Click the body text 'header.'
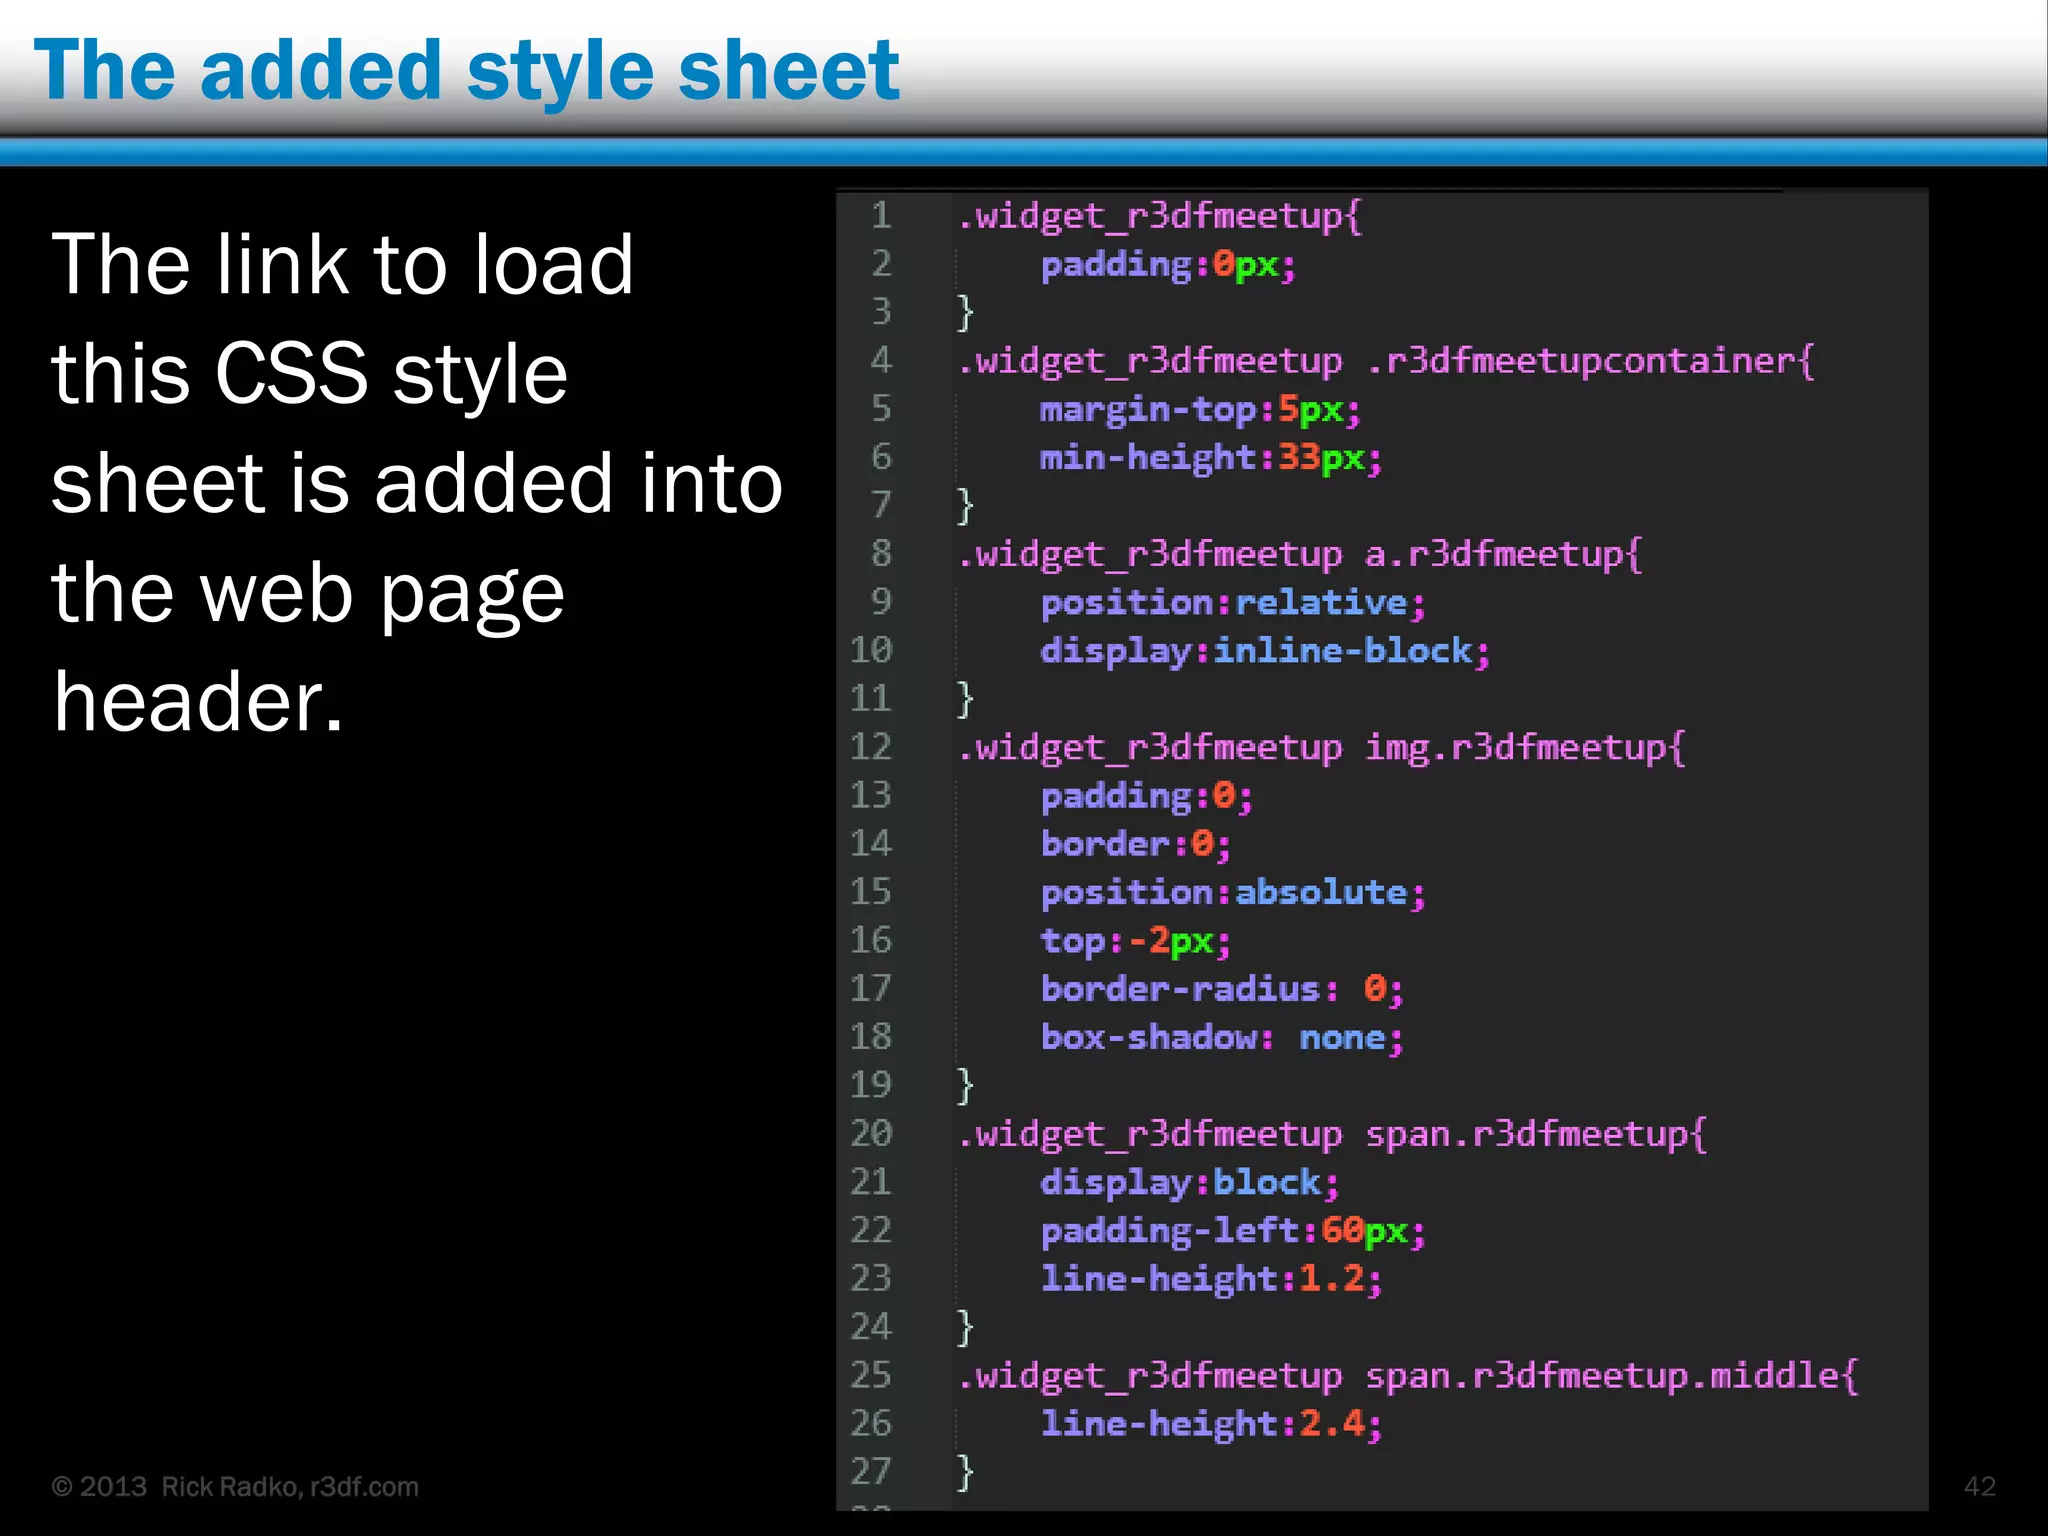The image size is (2048, 1536). pos(198,701)
